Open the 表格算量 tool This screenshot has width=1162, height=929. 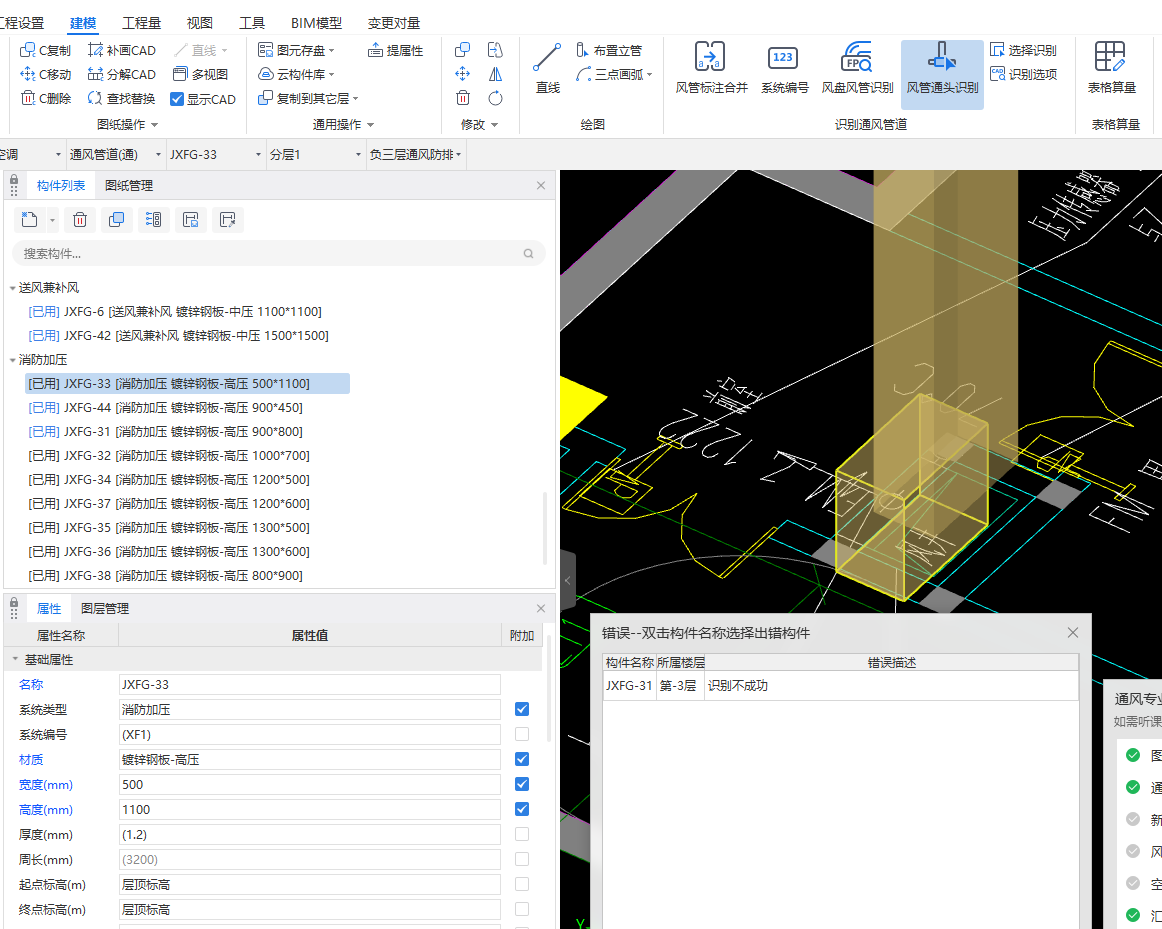pyautogui.click(x=1111, y=68)
